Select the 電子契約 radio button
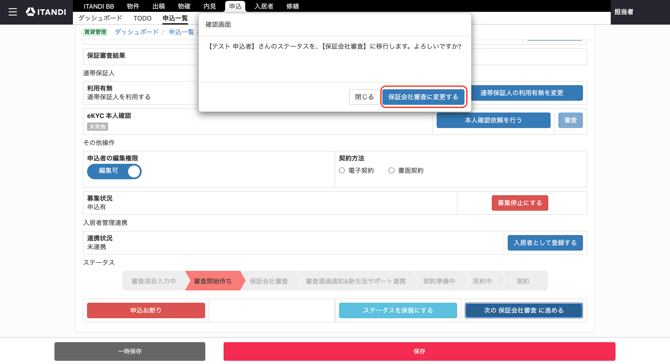The height and width of the screenshot is (364, 670). (342, 170)
